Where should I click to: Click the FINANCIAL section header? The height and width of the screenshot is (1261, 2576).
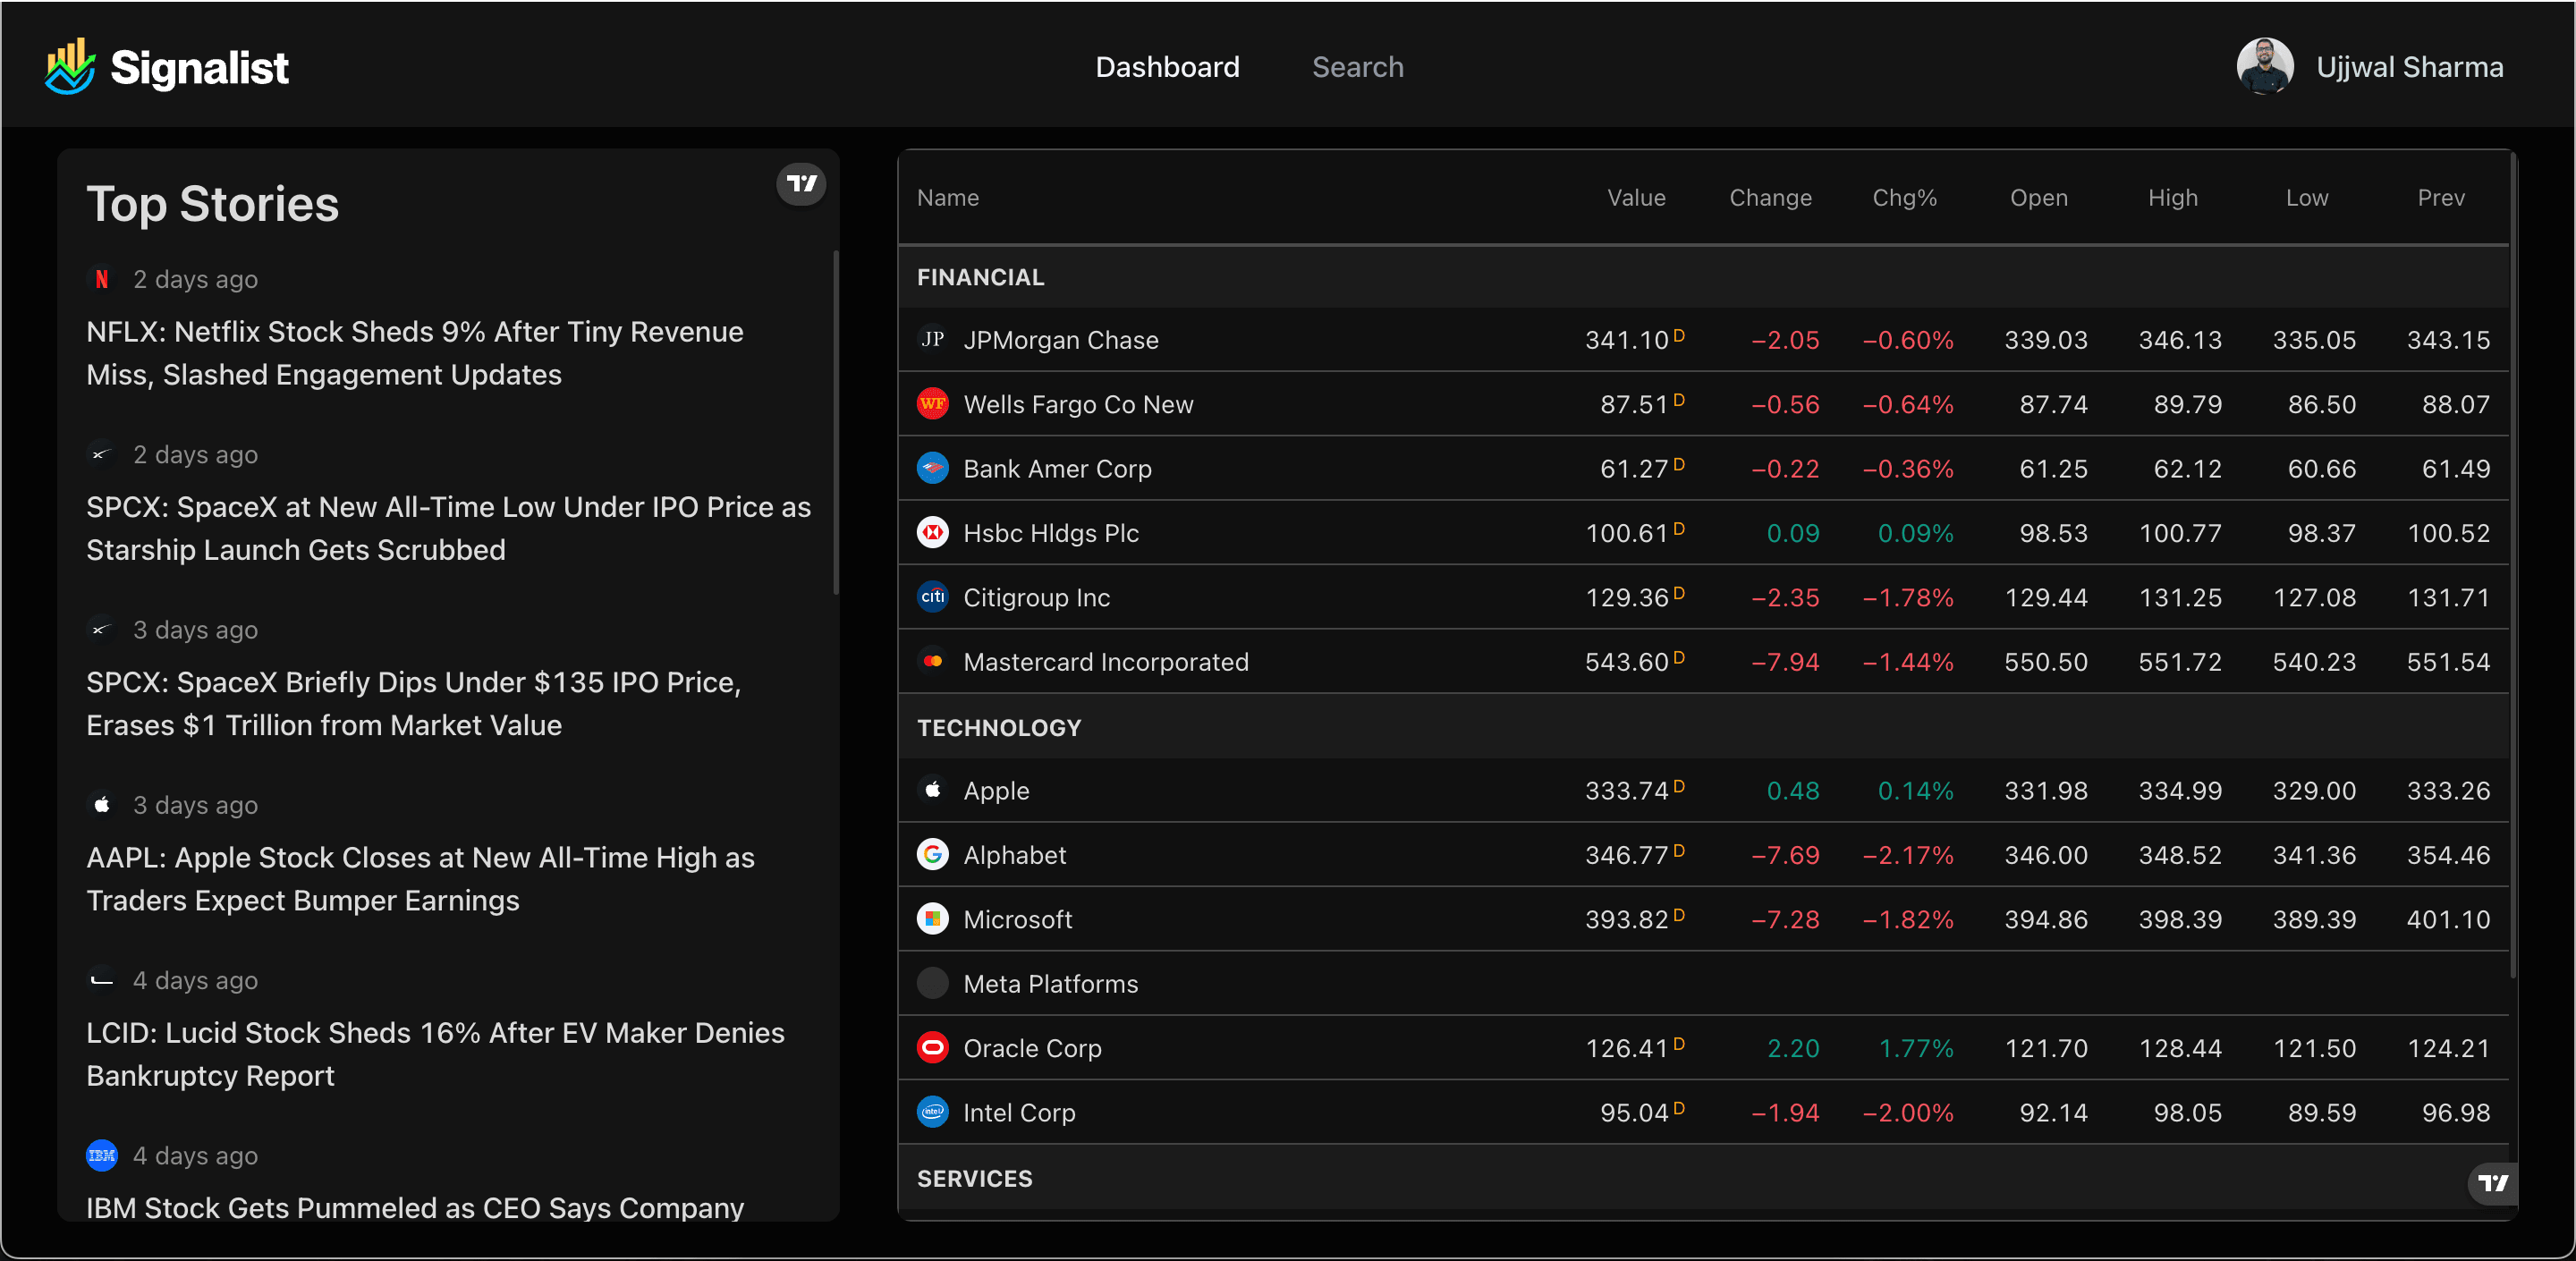pos(980,277)
